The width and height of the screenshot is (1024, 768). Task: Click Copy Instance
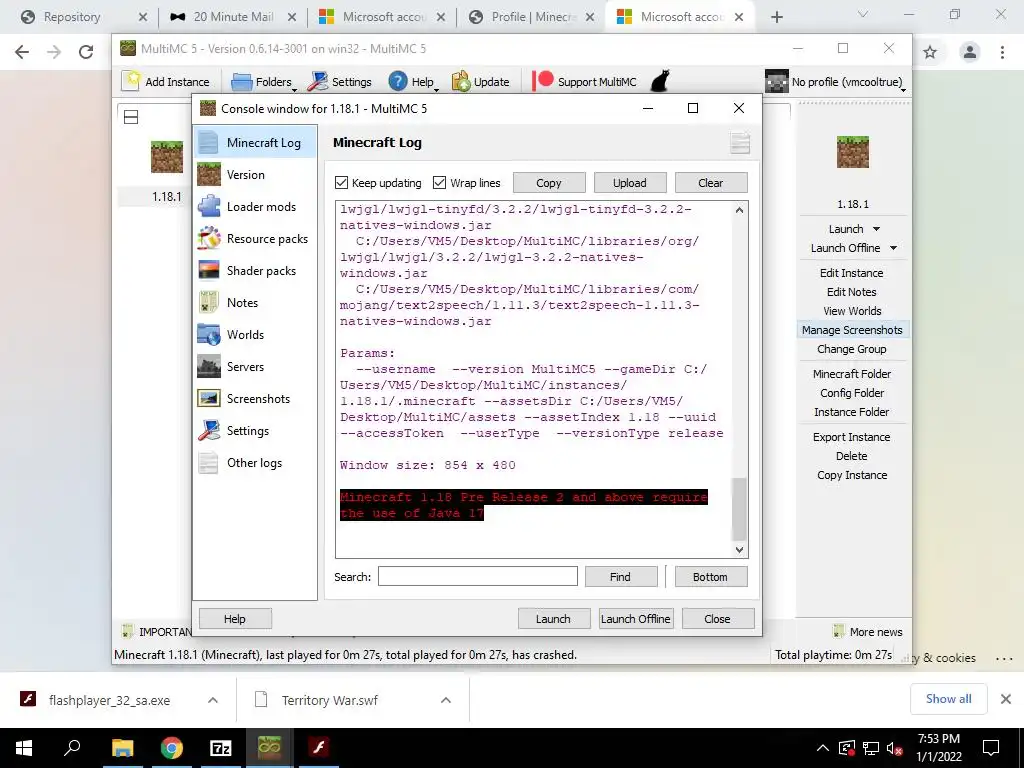(x=852, y=475)
